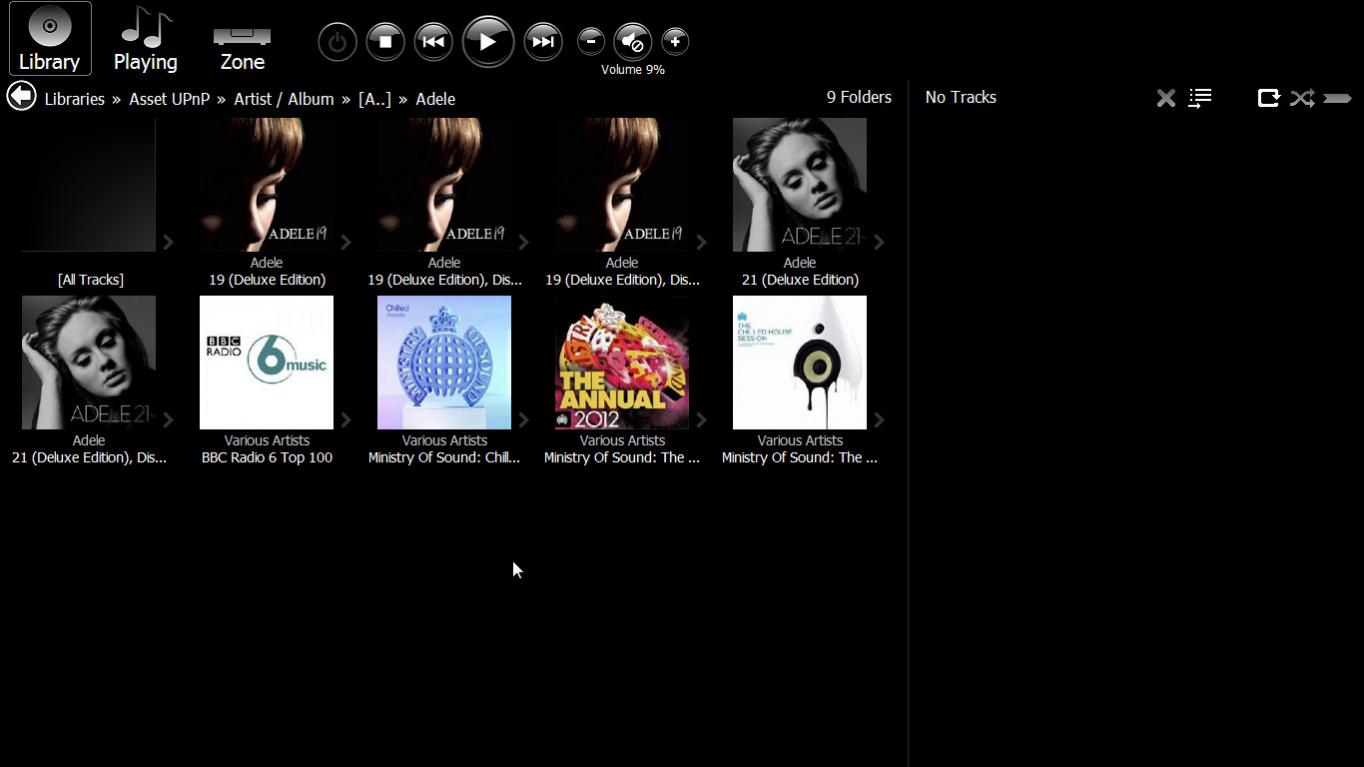Decrease volume with the minus button

tap(591, 41)
